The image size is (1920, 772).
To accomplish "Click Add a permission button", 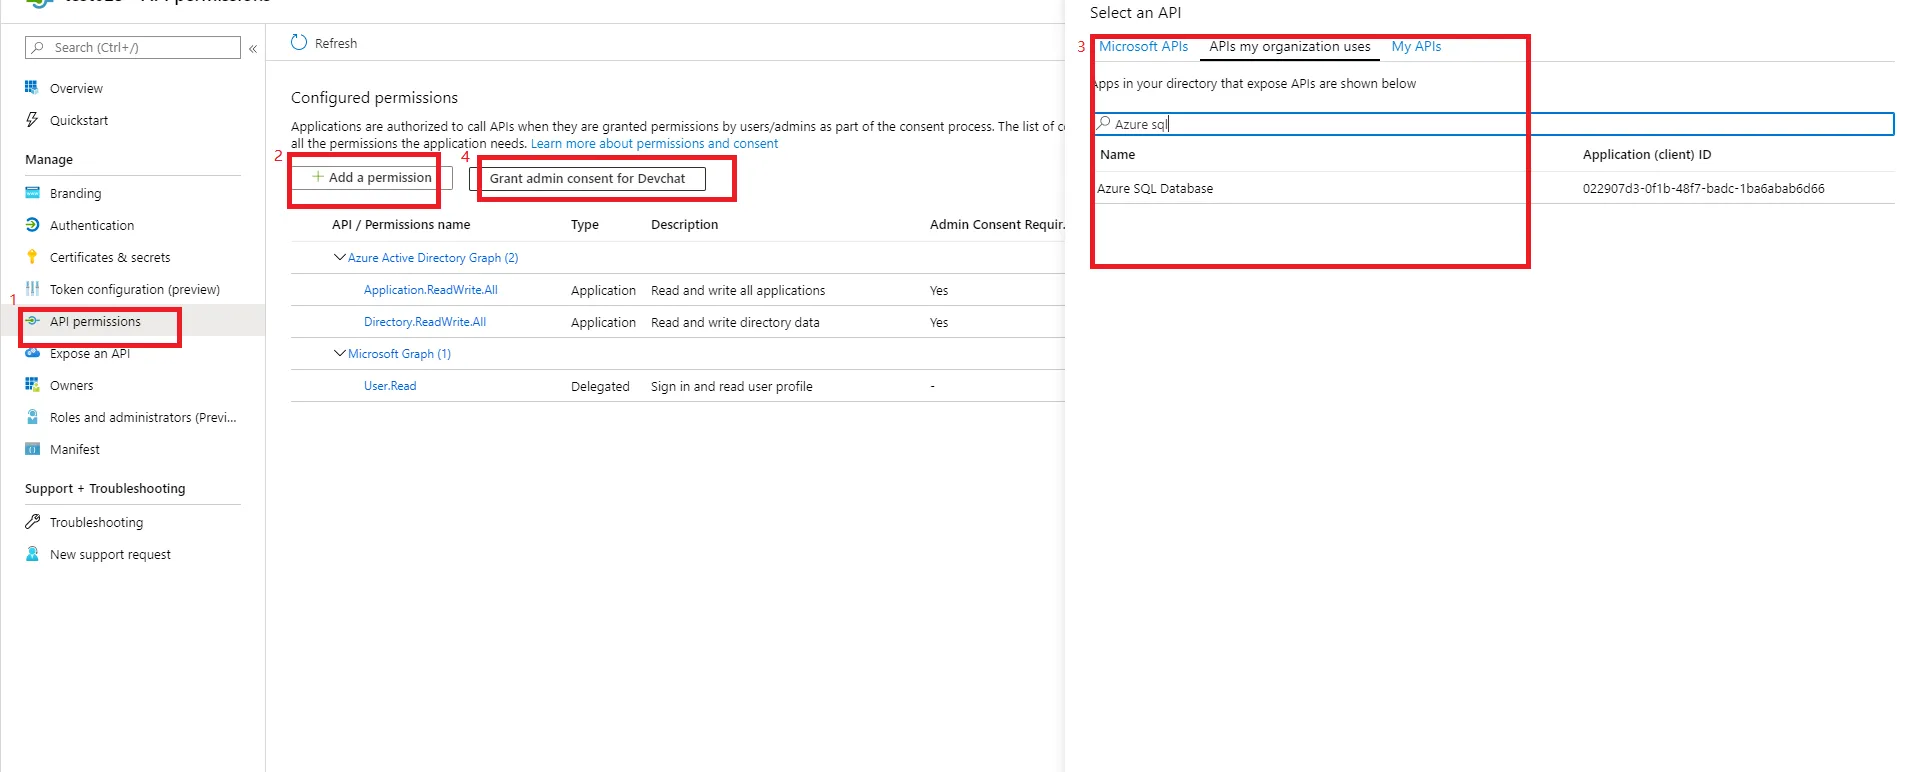I will pyautogui.click(x=372, y=178).
